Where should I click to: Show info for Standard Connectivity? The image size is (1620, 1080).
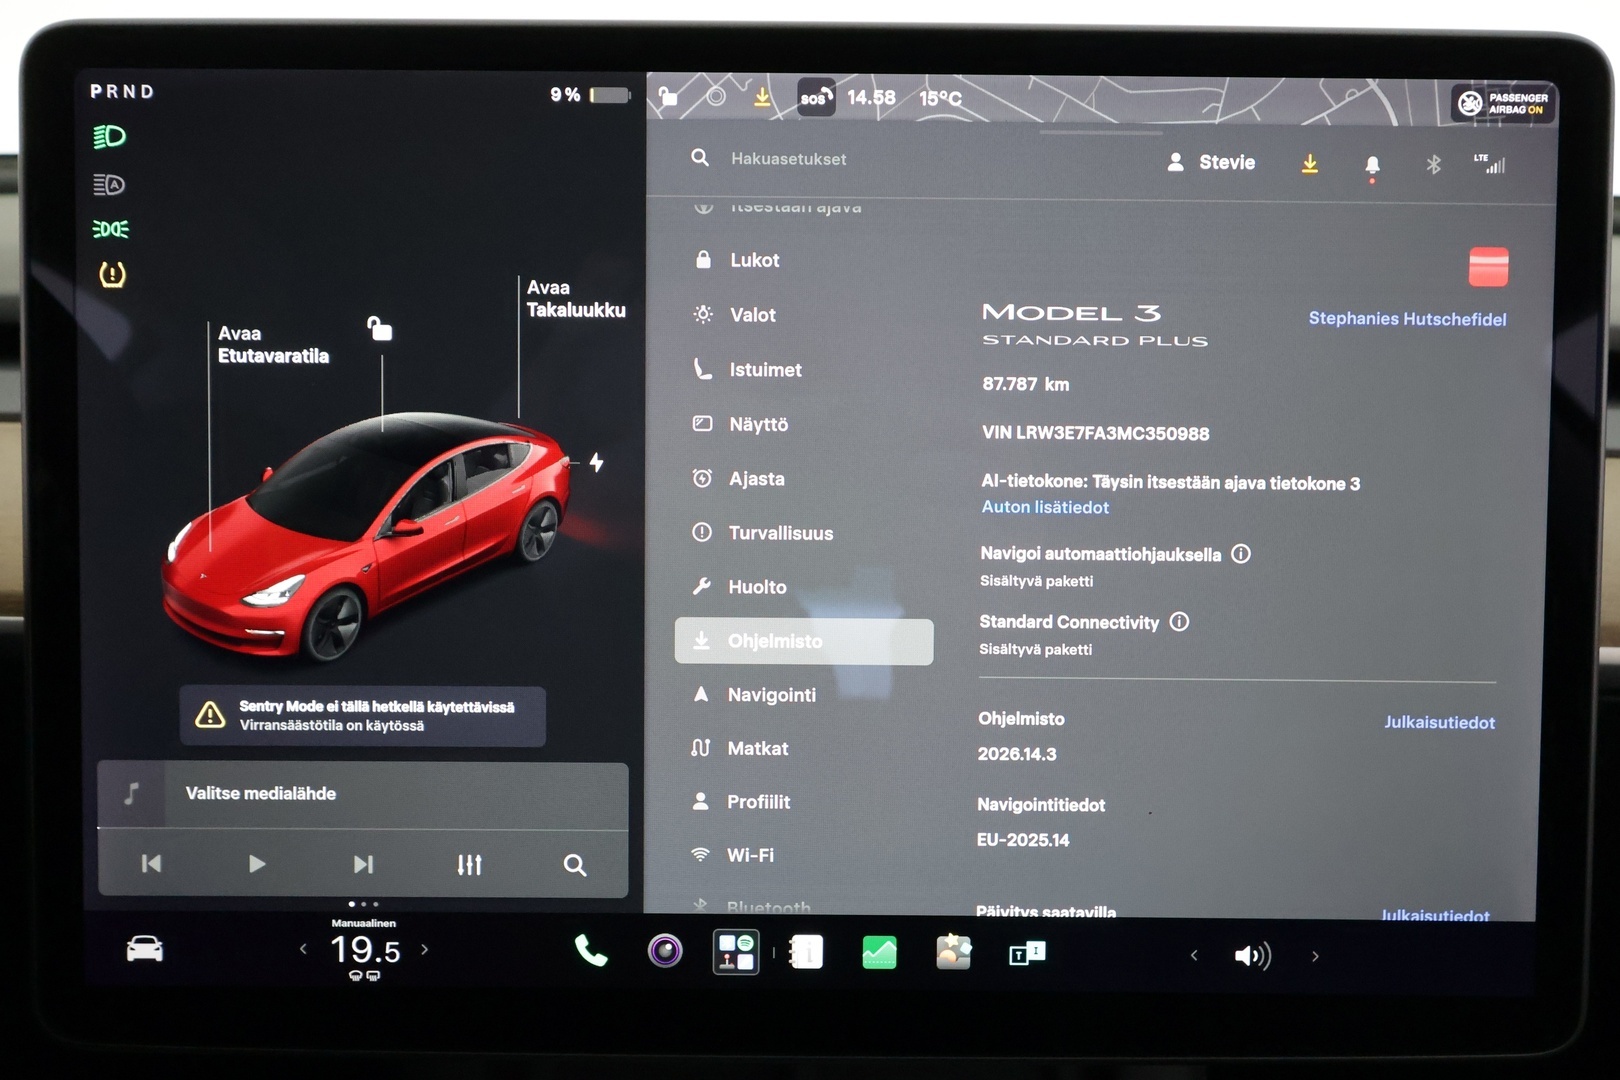[1180, 621]
